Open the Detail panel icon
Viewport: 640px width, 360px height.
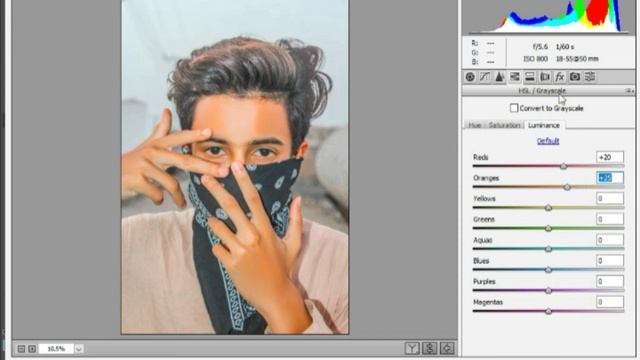click(500, 77)
